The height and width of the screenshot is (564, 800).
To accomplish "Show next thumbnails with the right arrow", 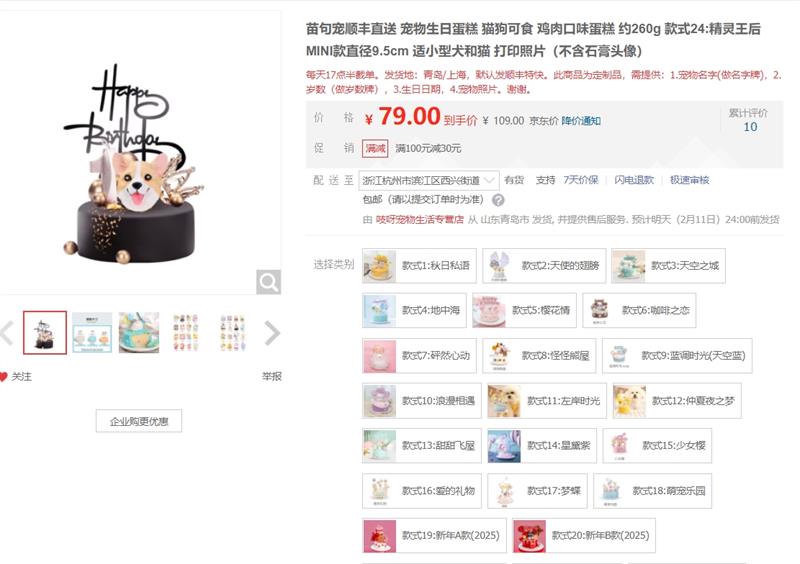I will click(272, 333).
